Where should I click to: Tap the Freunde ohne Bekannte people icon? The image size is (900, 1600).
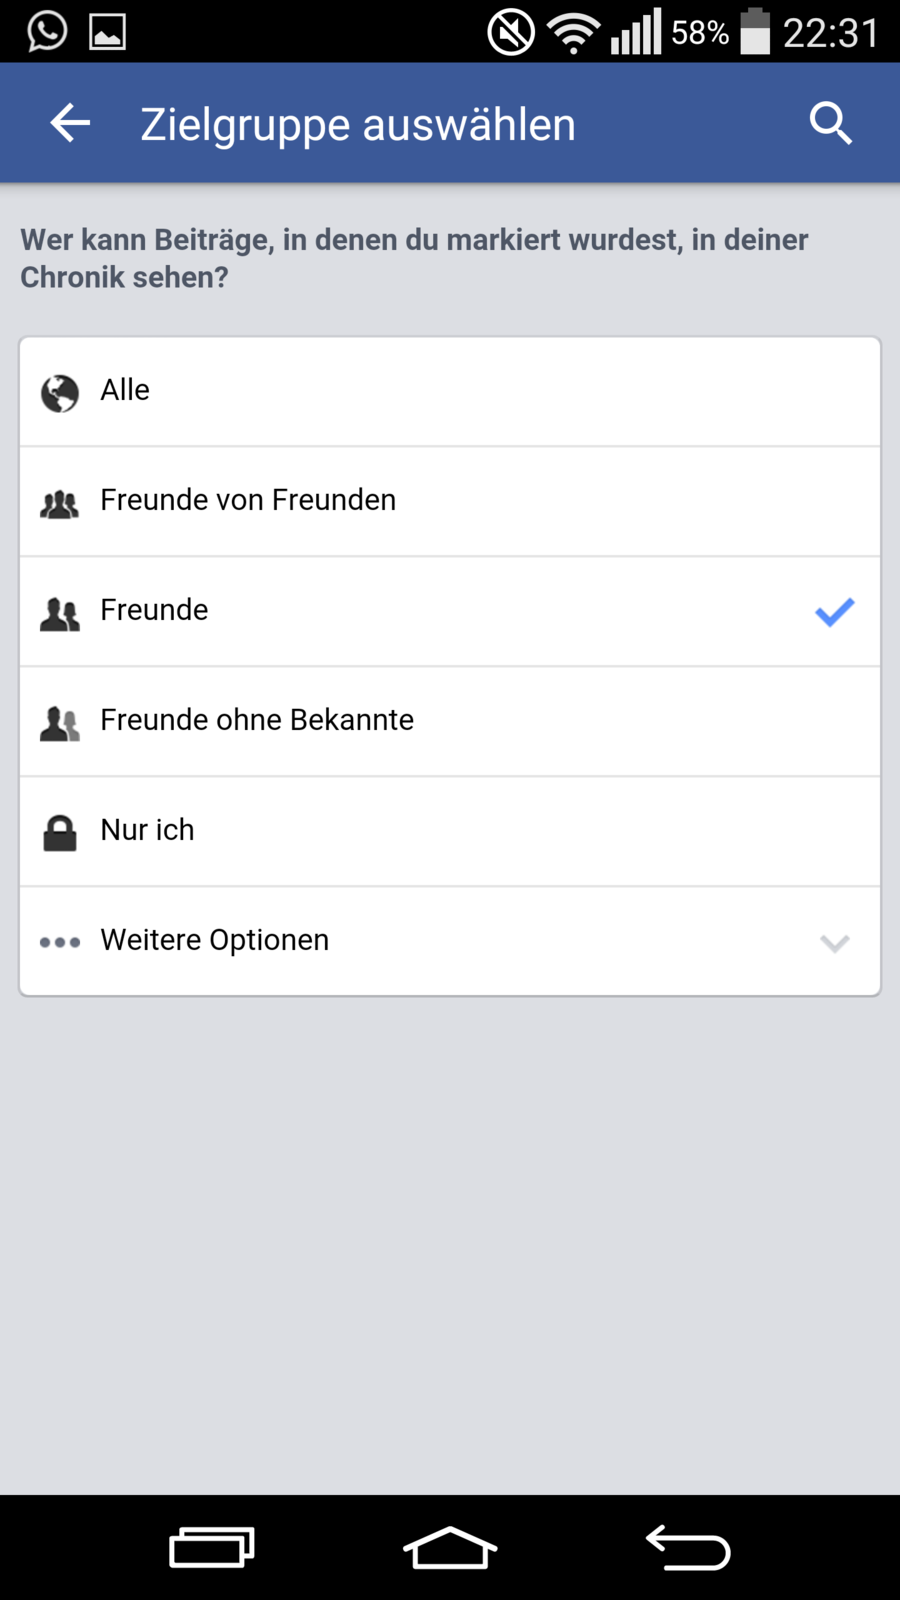click(60, 723)
